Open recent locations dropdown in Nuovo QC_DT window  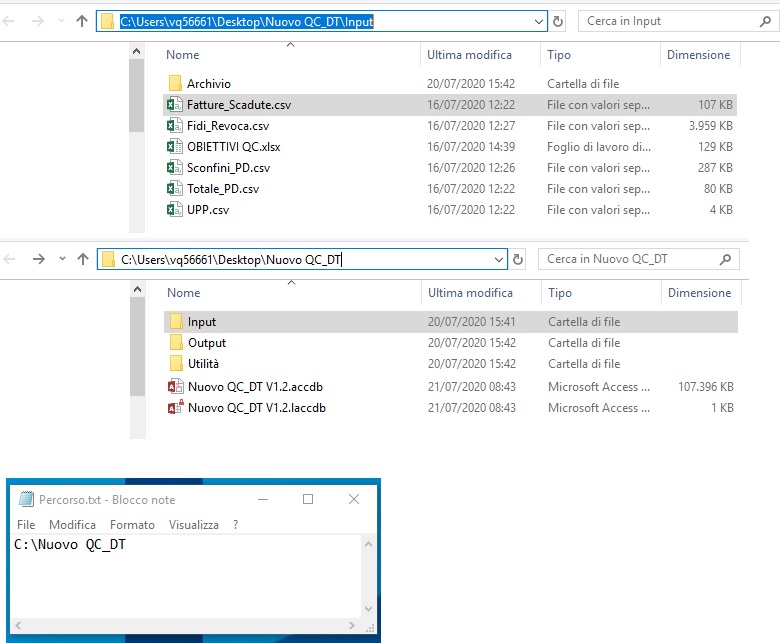pyautogui.click(x=62, y=259)
